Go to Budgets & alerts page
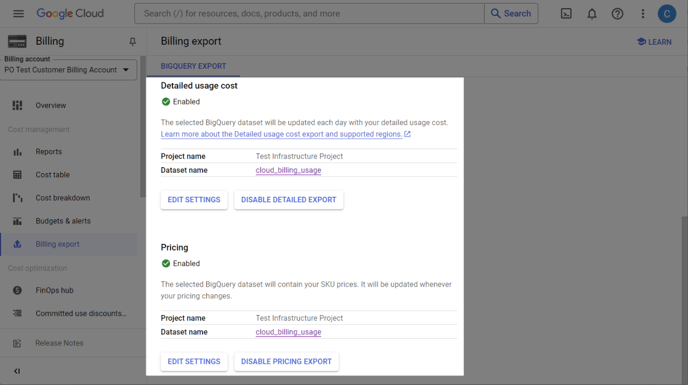688x385 pixels. point(63,221)
